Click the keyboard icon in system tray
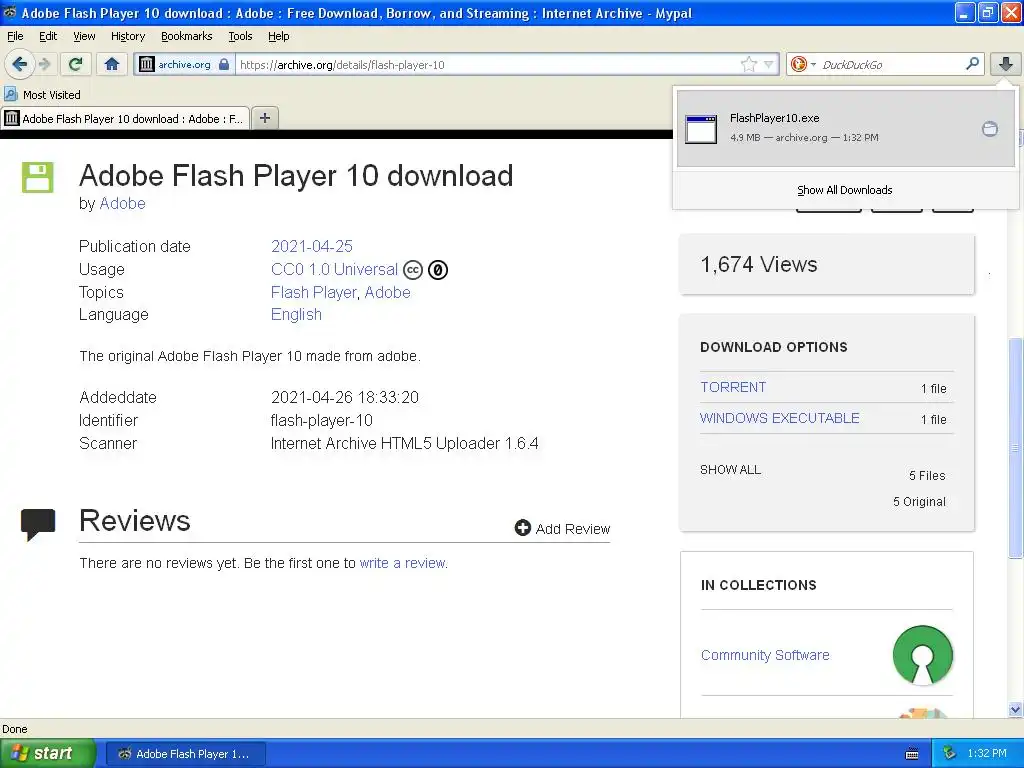The width and height of the screenshot is (1024, 768). pyautogui.click(x=912, y=754)
